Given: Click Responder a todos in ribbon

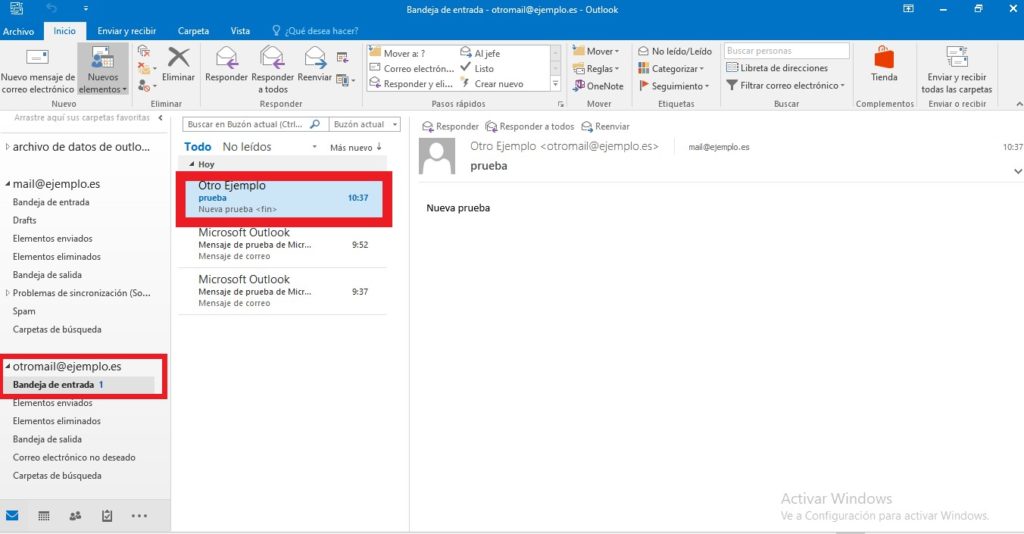Looking at the screenshot, I should (x=272, y=71).
